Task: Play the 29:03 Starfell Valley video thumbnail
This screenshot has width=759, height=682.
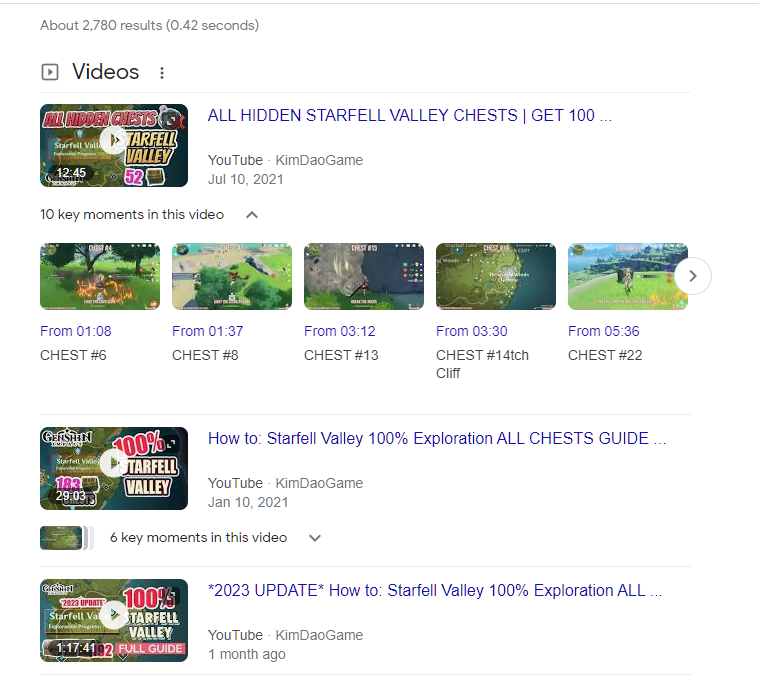Action: (114, 468)
